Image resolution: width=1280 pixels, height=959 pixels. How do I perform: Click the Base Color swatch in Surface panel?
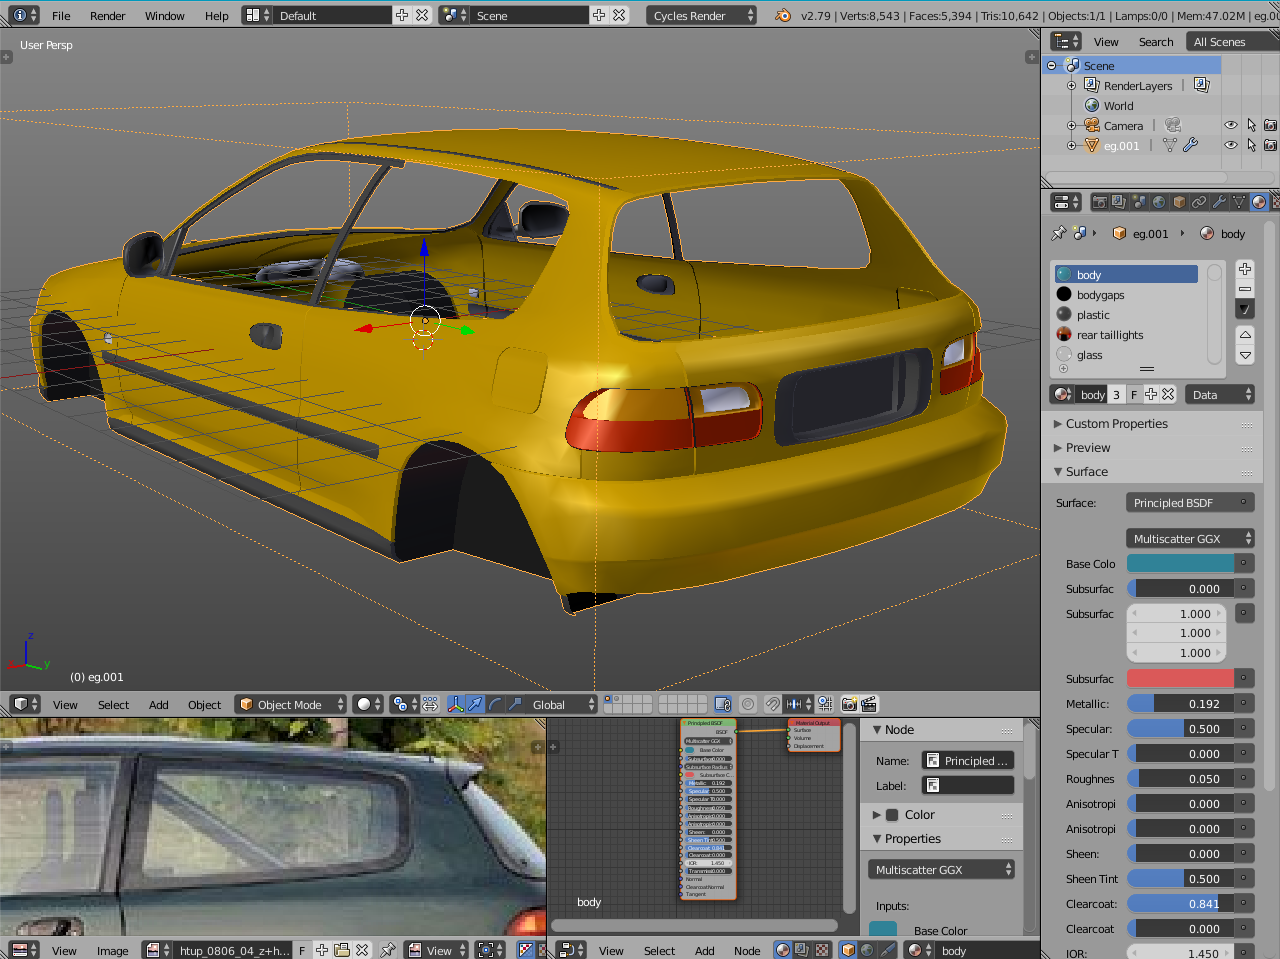[1180, 563]
